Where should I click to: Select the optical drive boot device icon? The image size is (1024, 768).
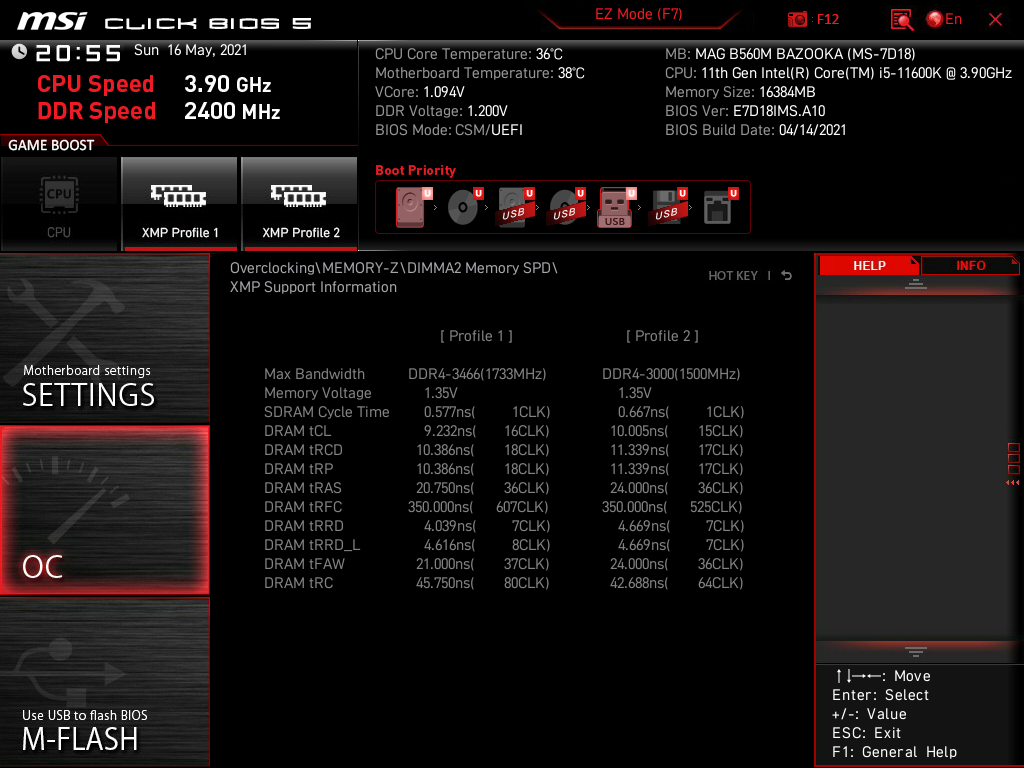(x=465, y=207)
